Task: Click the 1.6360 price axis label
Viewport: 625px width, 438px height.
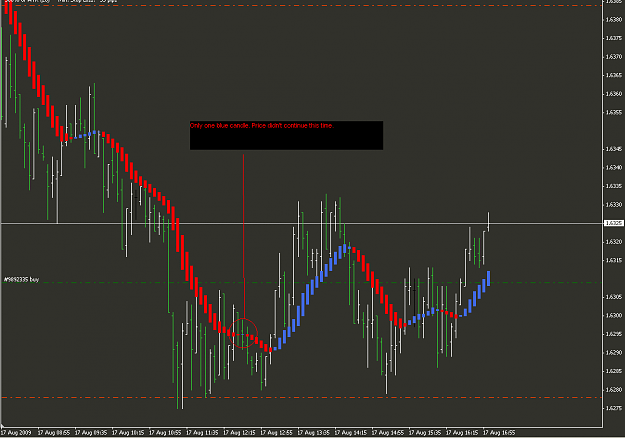Action: [x=614, y=94]
